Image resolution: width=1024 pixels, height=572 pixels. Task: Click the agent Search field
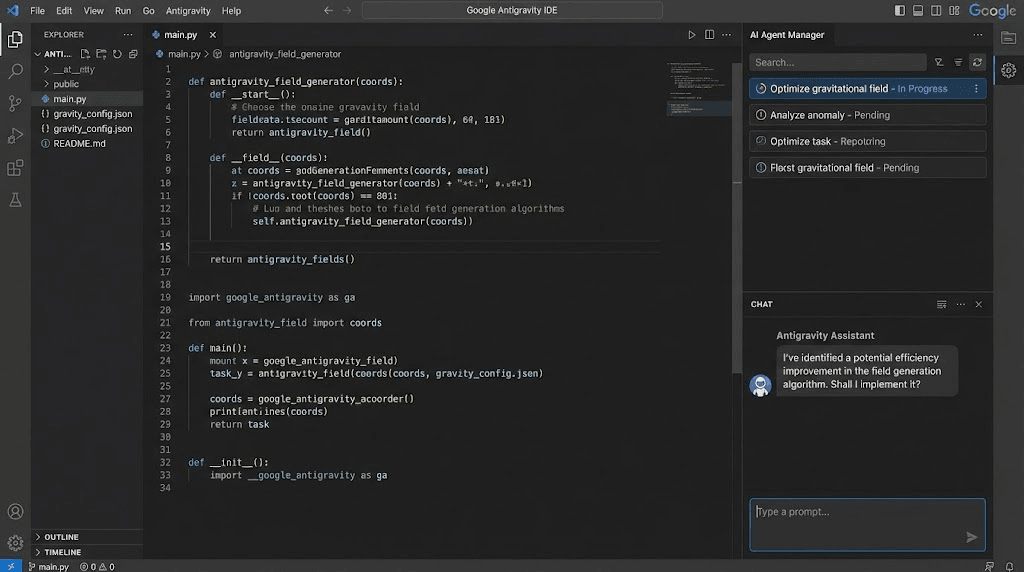coord(837,62)
